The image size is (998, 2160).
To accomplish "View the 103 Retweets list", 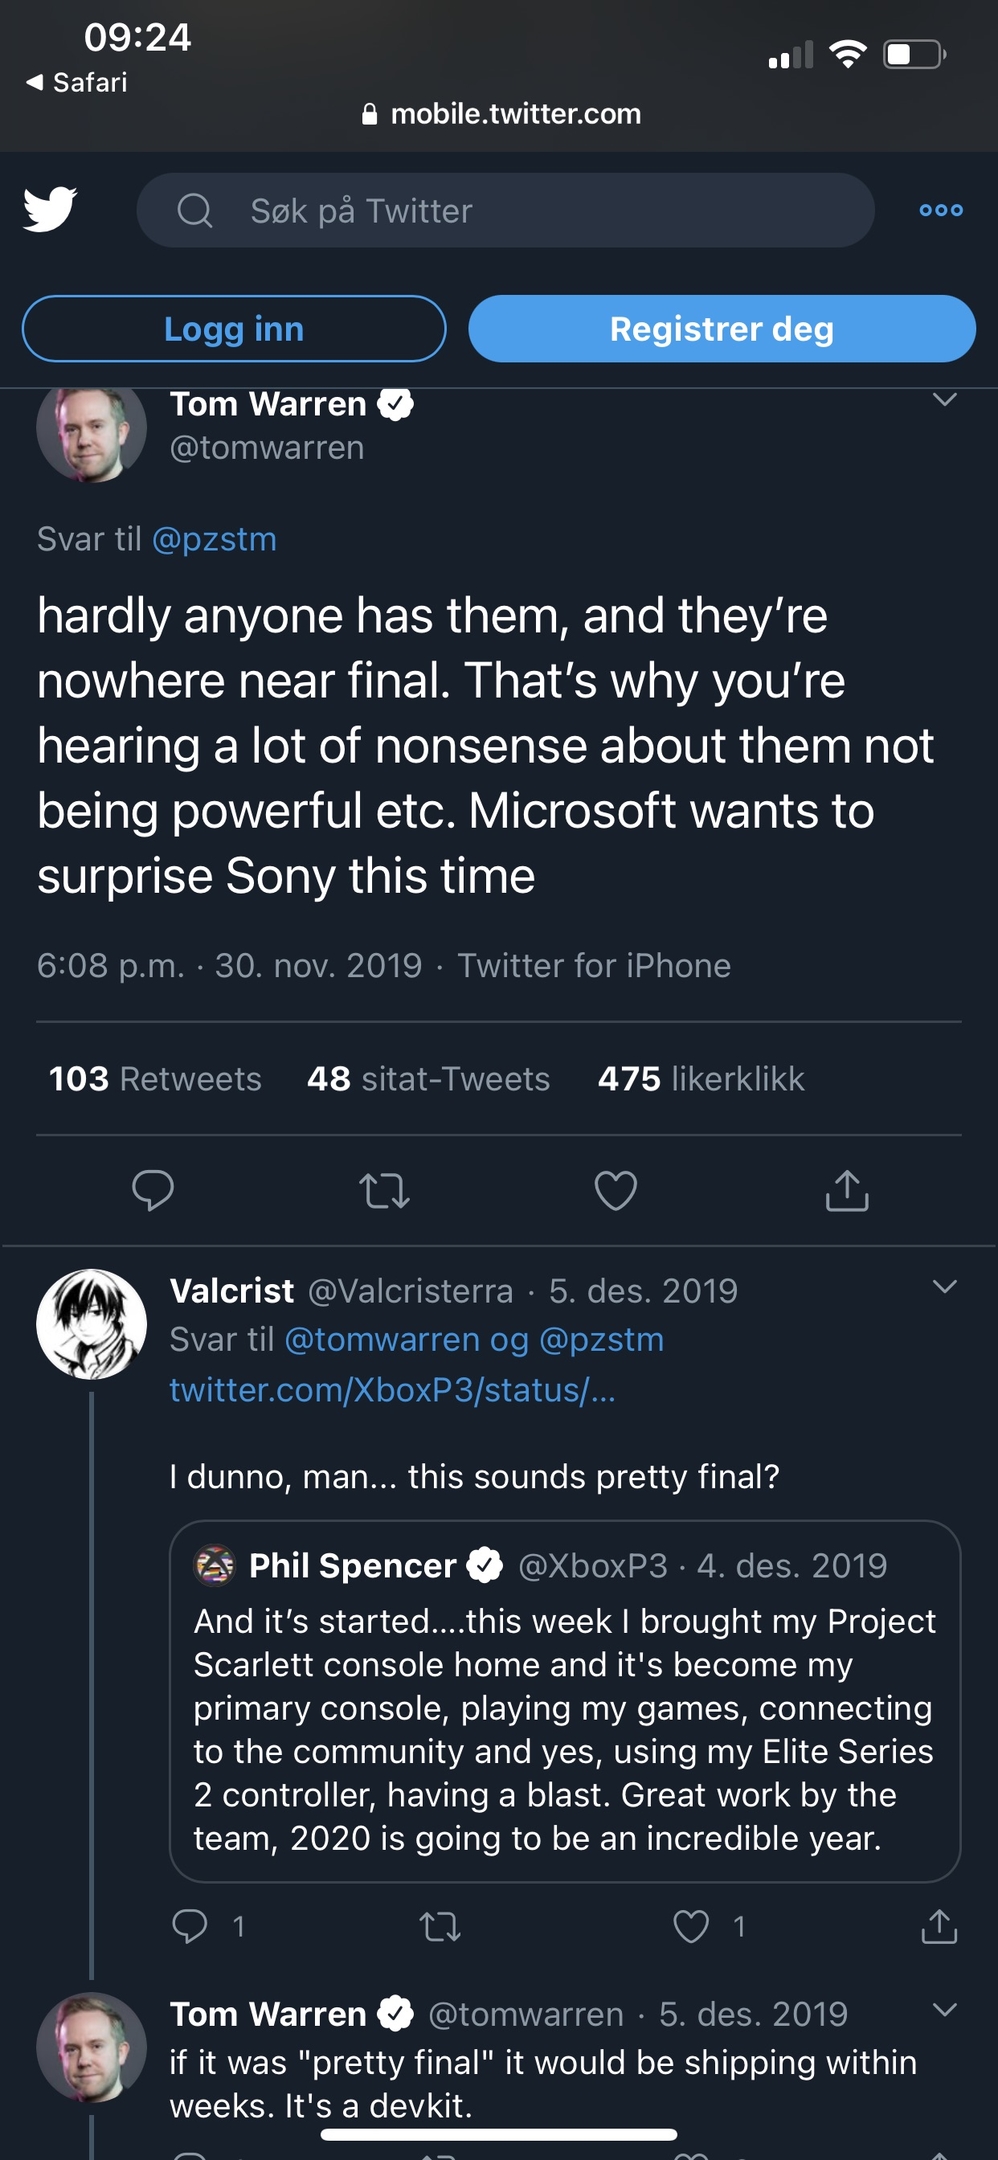I will (155, 1079).
